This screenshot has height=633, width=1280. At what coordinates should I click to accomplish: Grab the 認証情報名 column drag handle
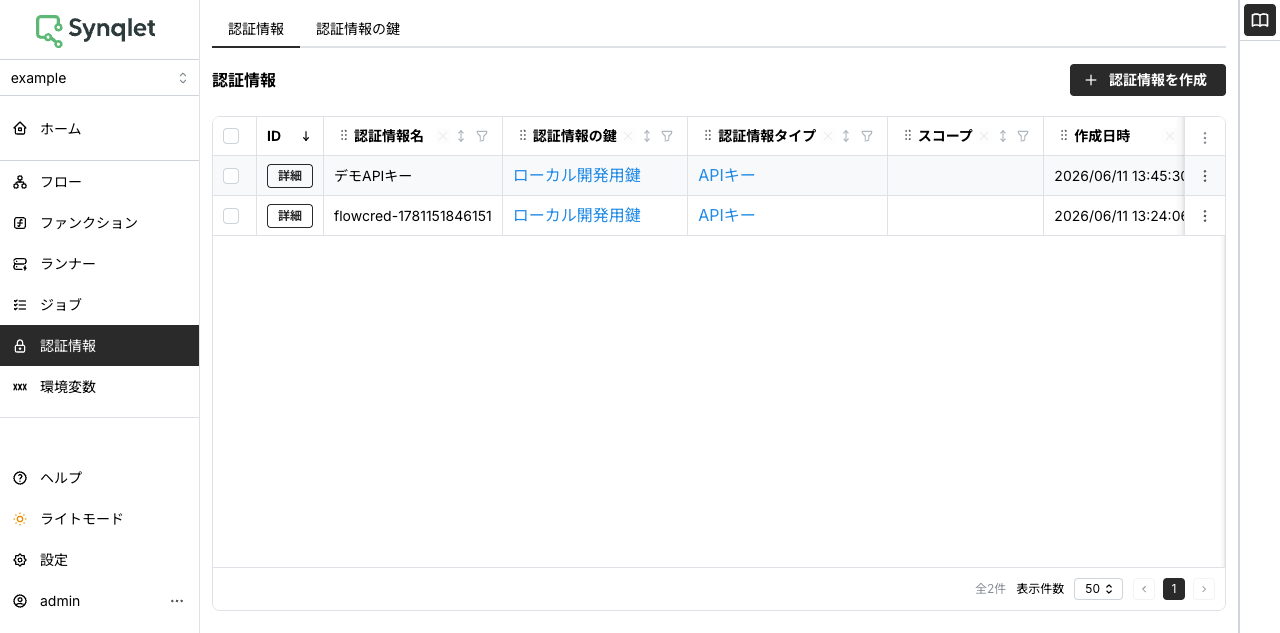tap(344, 136)
